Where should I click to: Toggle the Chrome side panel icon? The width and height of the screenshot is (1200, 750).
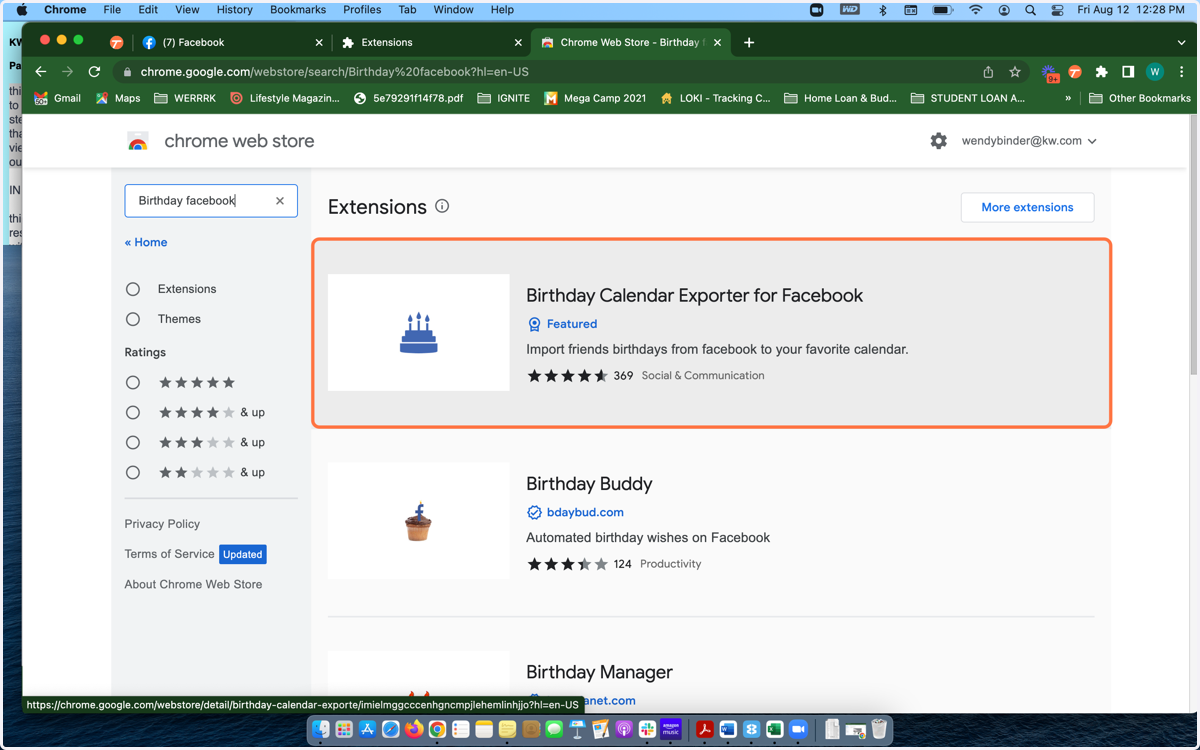[x=1128, y=72]
